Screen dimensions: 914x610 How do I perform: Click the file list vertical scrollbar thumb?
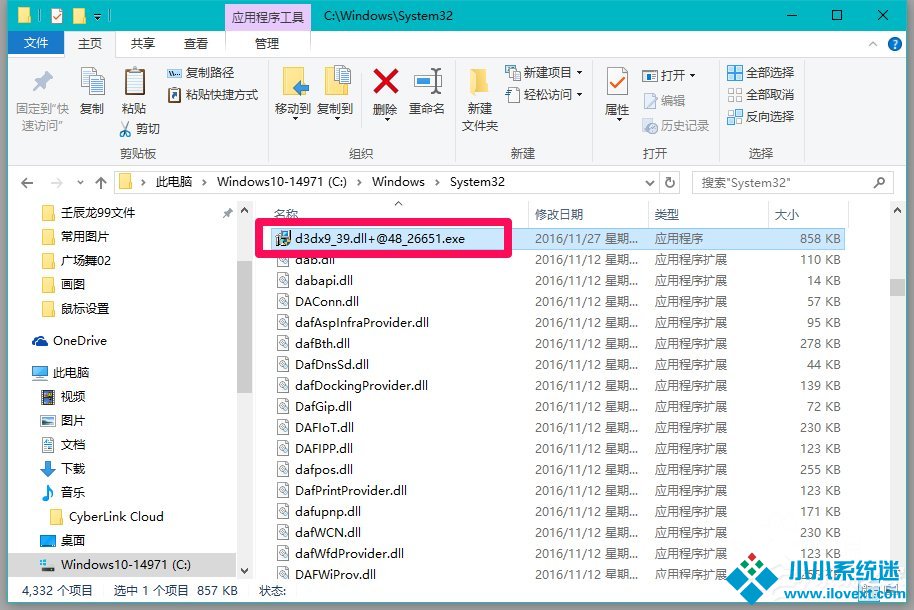click(x=897, y=288)
